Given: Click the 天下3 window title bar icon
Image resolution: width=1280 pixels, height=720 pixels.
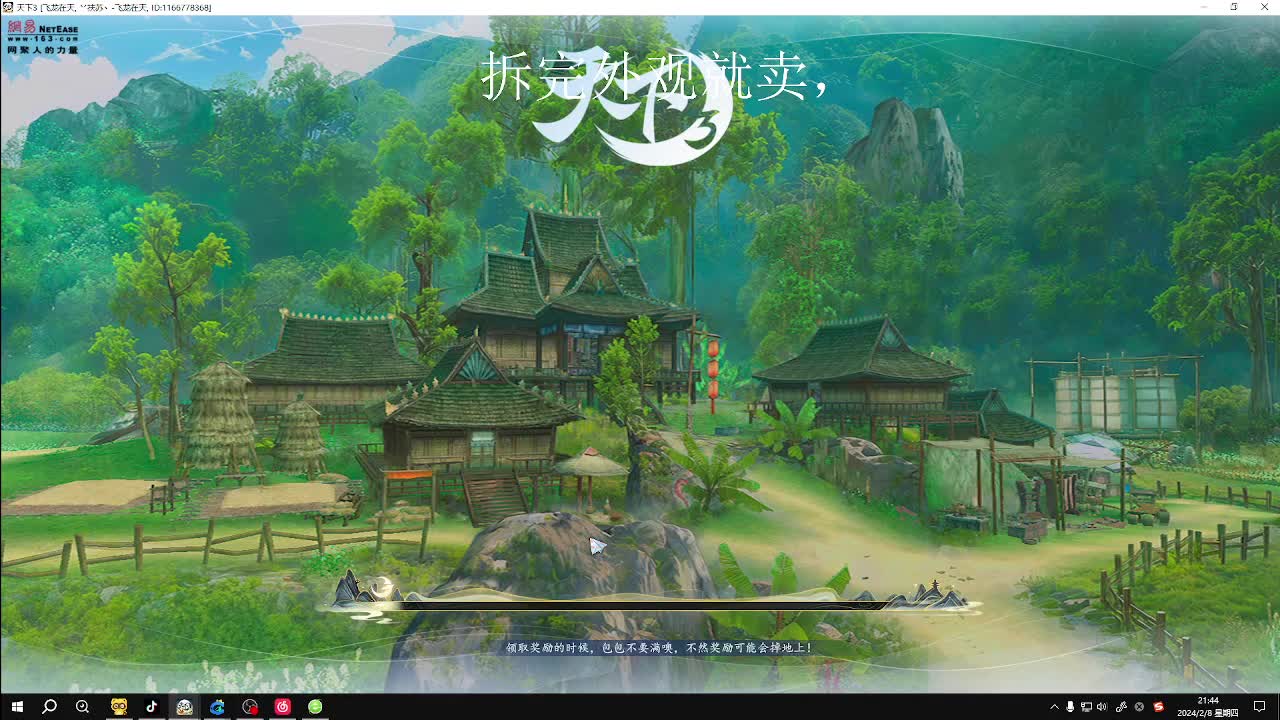Looking at the screenshot, I should tap(8, 7).
